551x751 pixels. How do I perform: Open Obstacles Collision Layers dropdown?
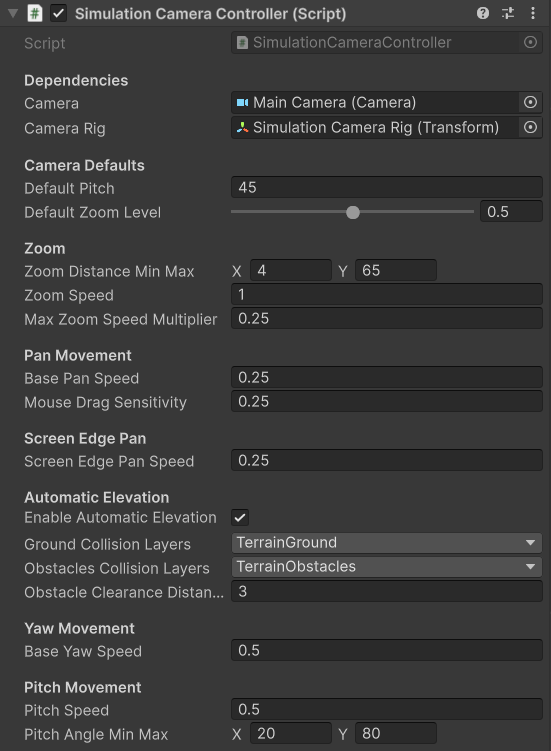pyautogui.click(x=387, y=567)
